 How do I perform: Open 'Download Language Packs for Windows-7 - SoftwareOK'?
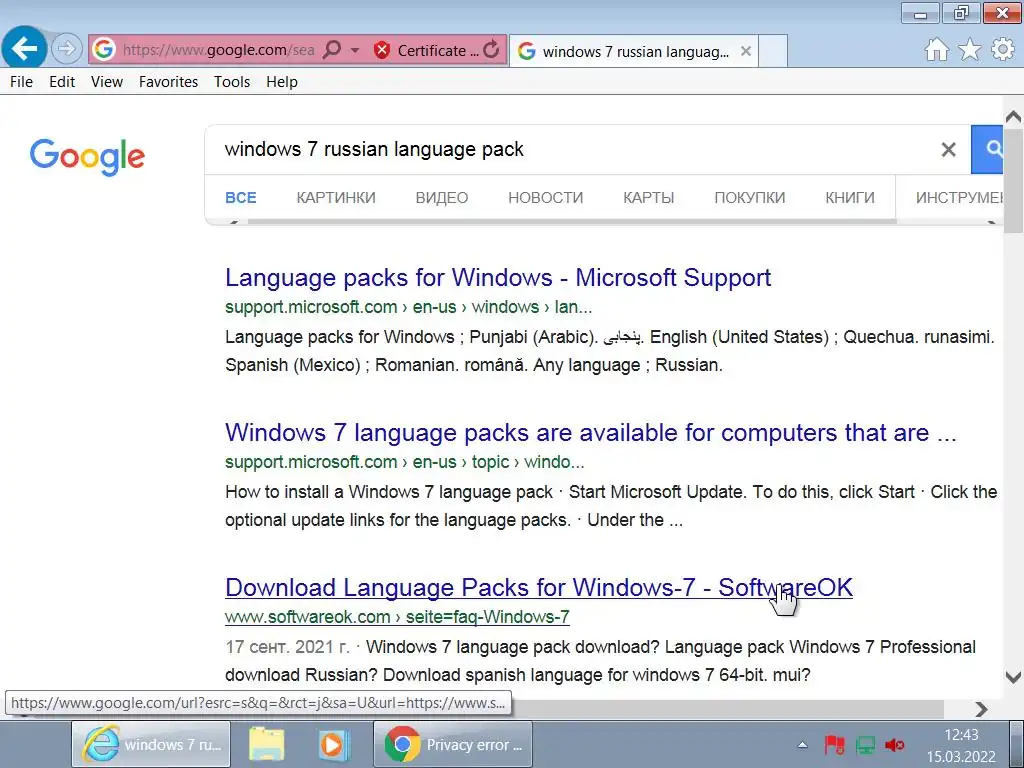click(x=539, y=587)
